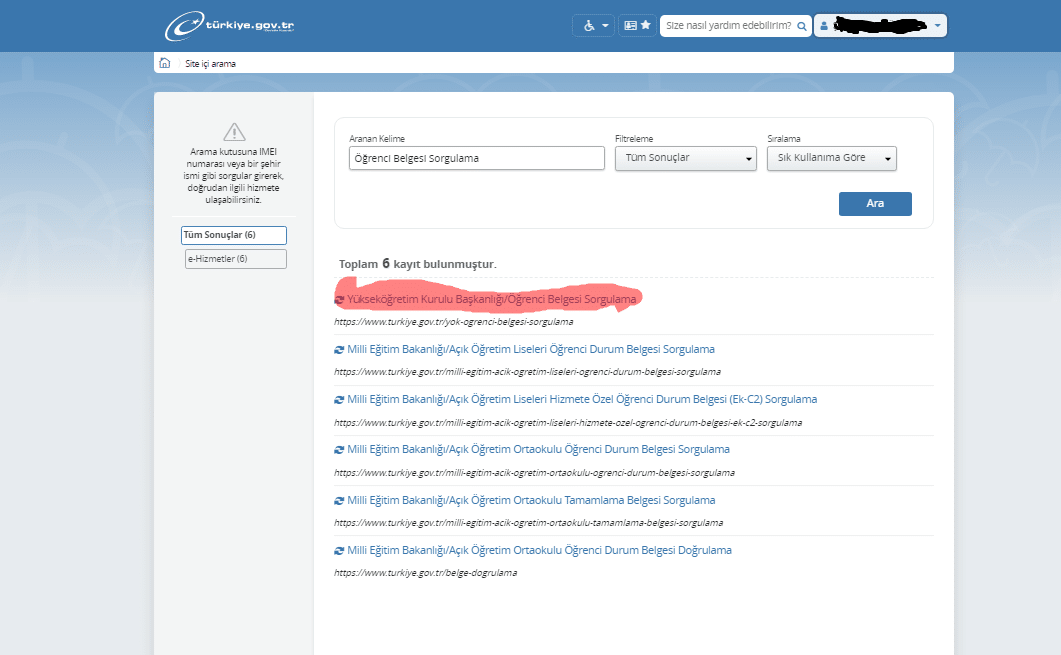
Task: Open Hizmete Özel Öğrenci Durum Belgesi (Ek-C2) link
Action: pyautogui.click(x=582, y=399)
